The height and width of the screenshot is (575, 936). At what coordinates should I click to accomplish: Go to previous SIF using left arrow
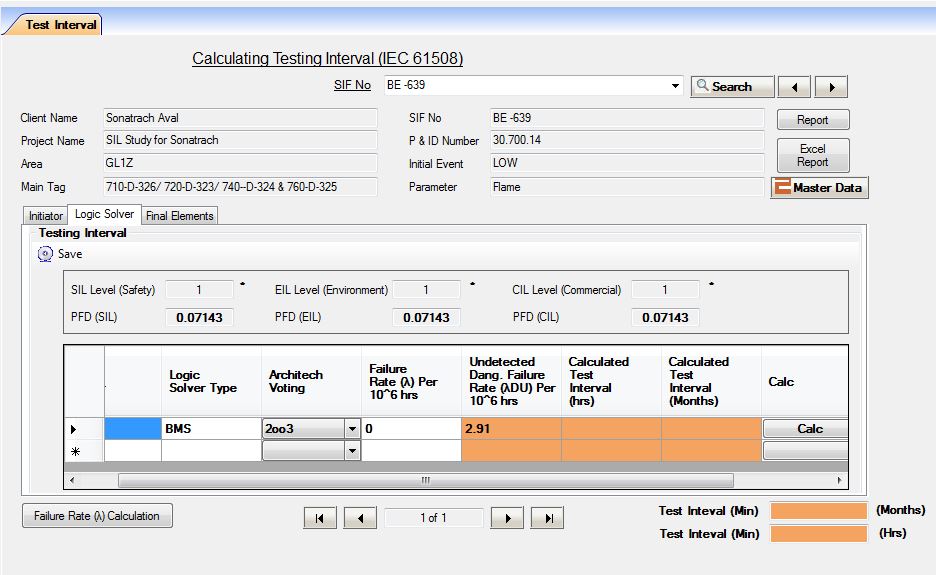coord(794,87)
